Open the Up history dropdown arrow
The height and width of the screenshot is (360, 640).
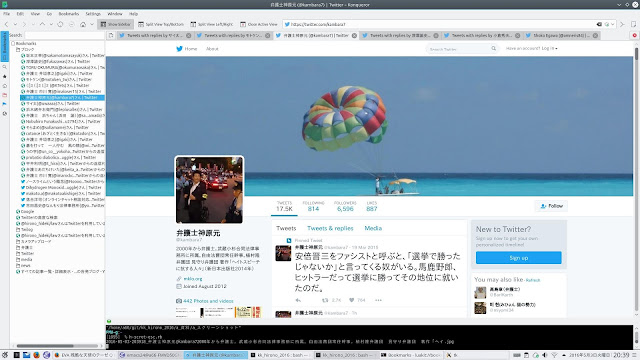(x=51, y=24)
